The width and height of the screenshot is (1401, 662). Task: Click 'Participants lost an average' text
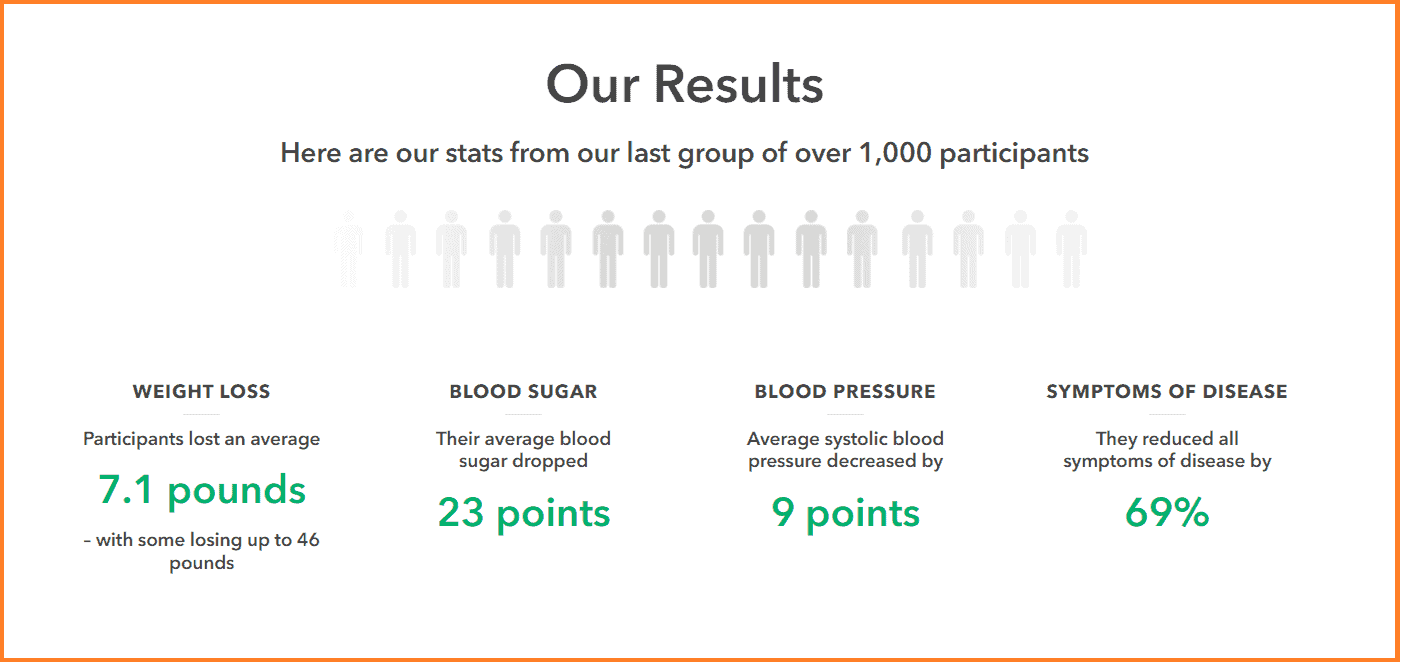coord(201,439)
